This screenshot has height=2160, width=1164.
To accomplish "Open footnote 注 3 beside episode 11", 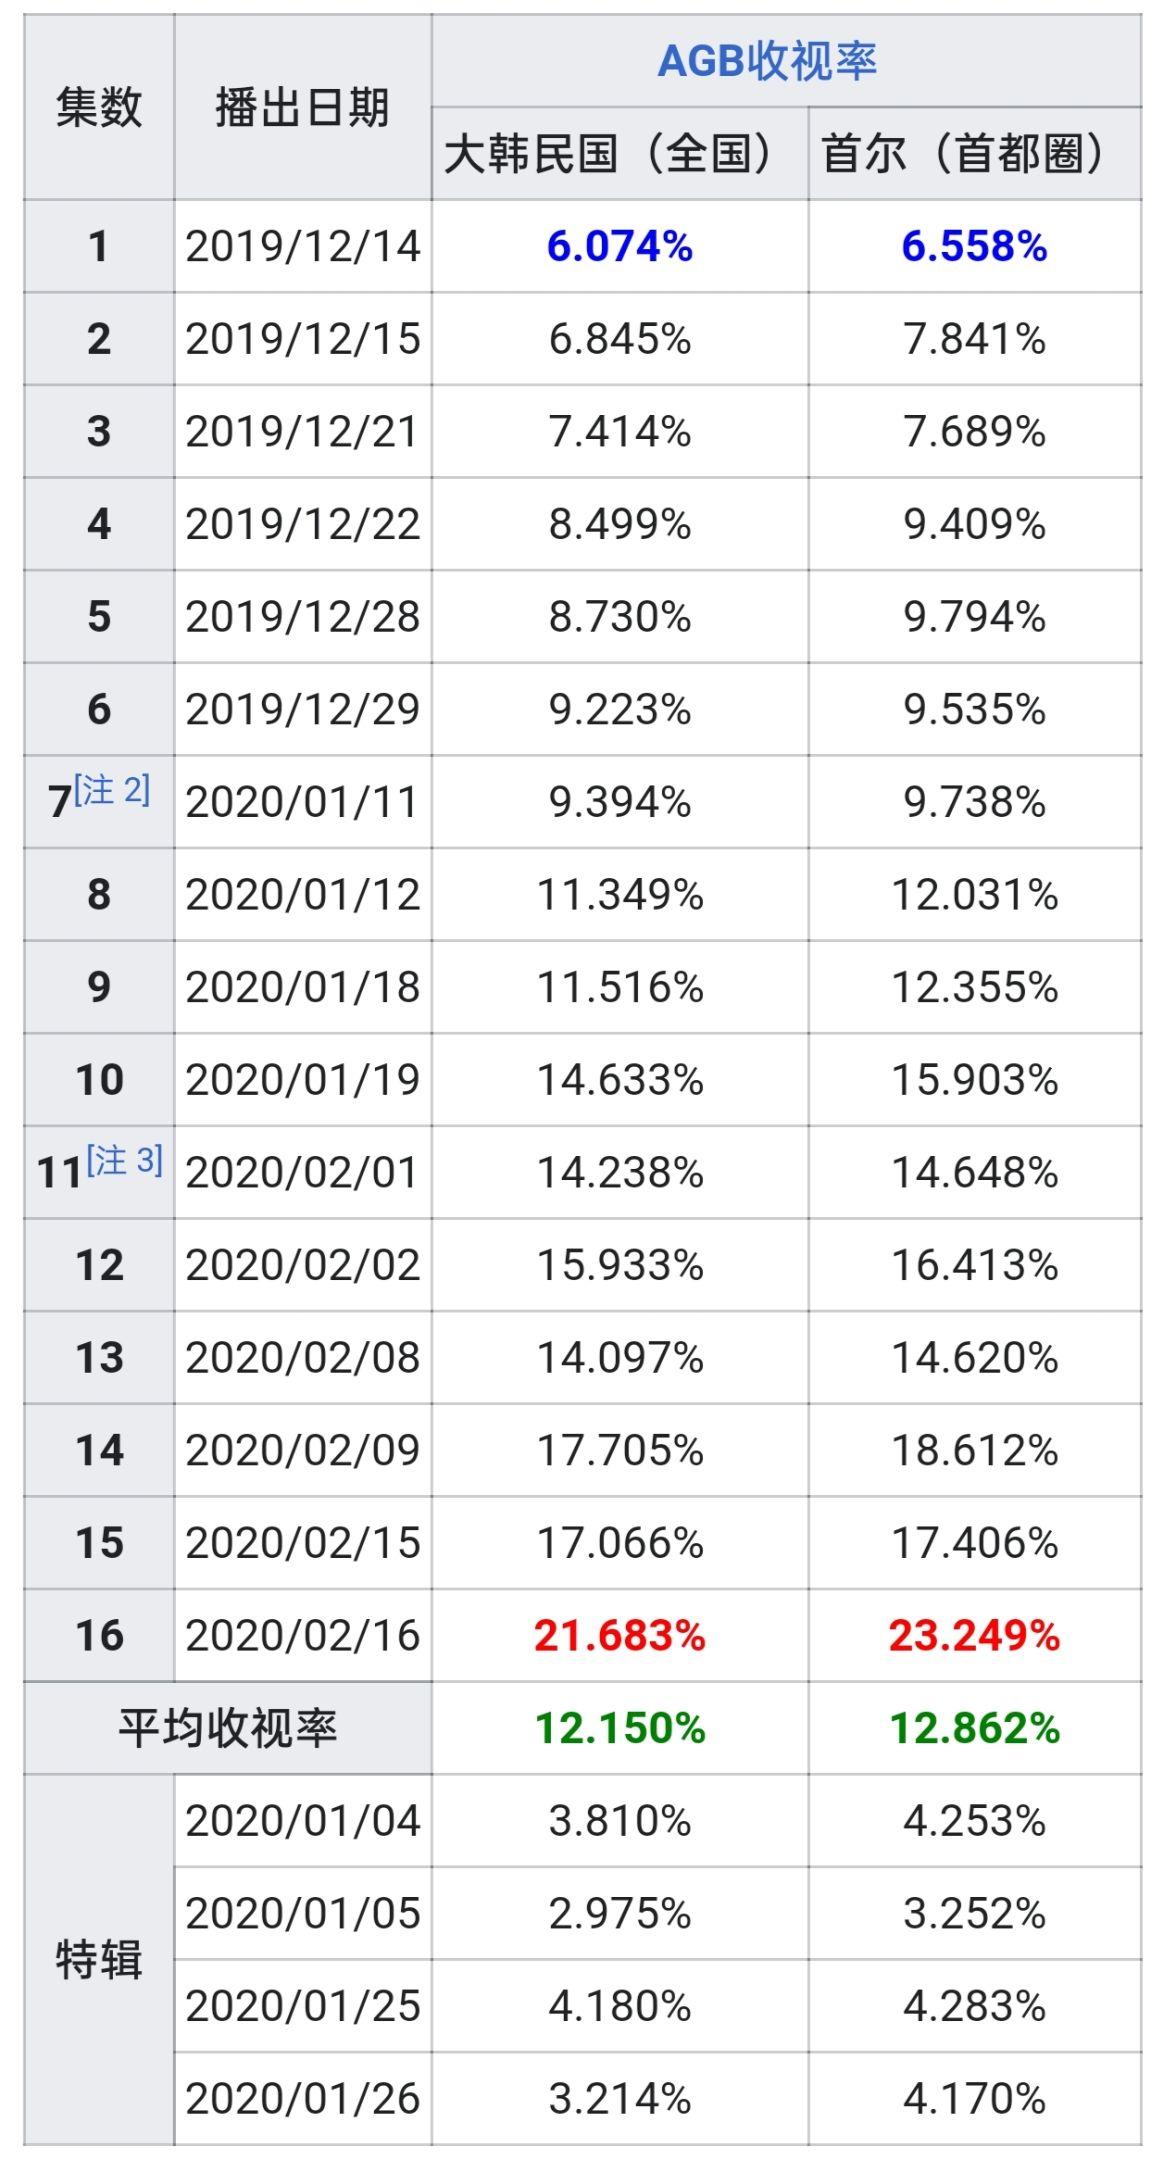I will pos(125,1161).
